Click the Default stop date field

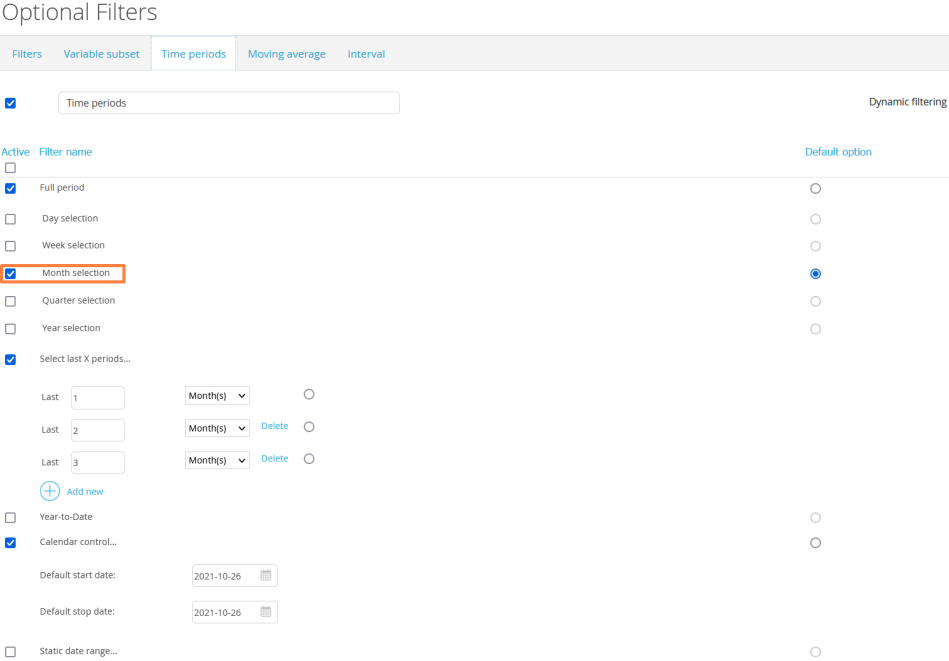tap(235, 612)
